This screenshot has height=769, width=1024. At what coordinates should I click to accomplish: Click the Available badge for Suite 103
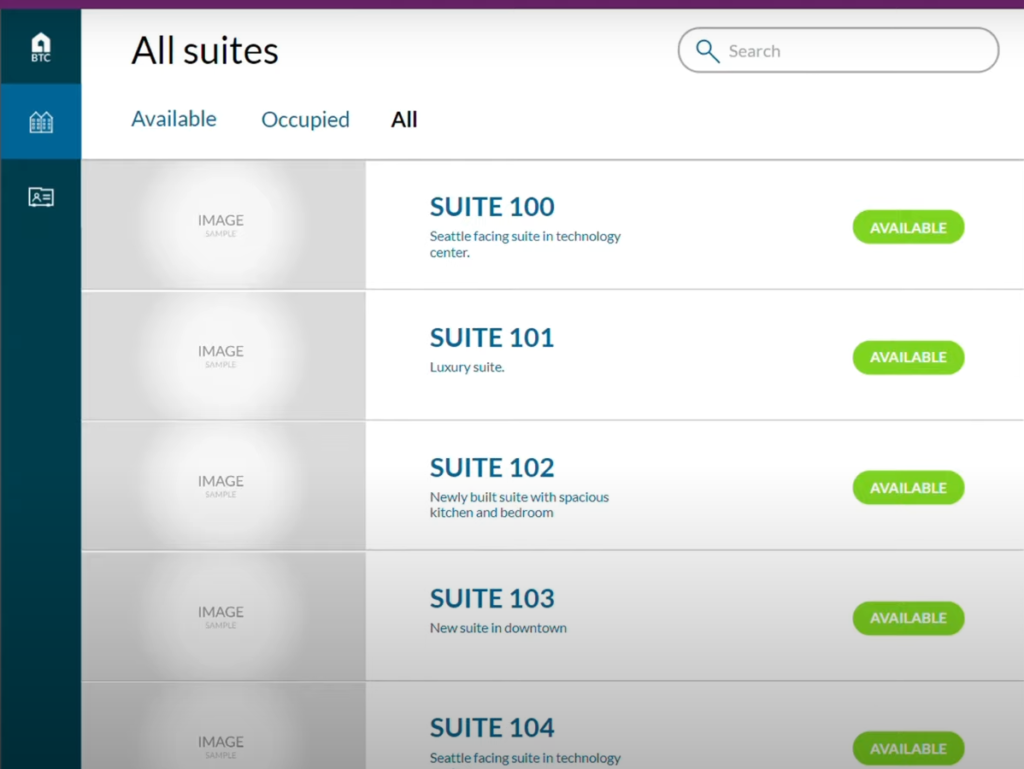(x=908, y=618)
